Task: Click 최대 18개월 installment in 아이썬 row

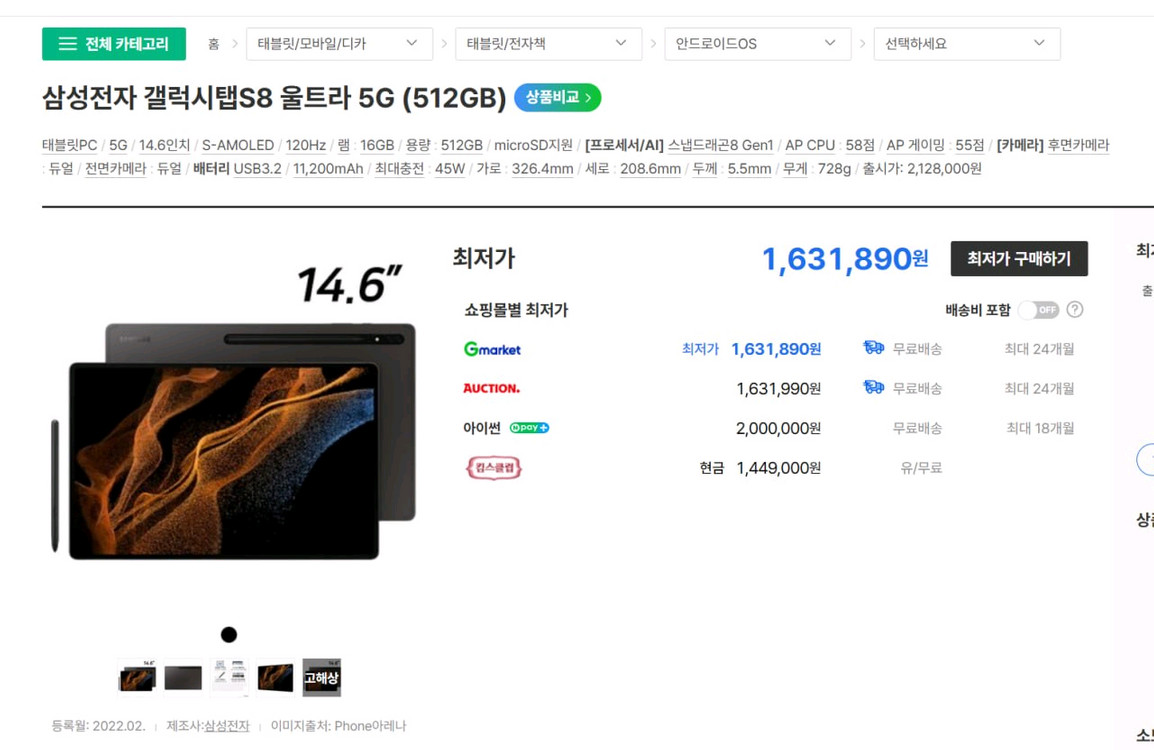Action: point(1040,428)
